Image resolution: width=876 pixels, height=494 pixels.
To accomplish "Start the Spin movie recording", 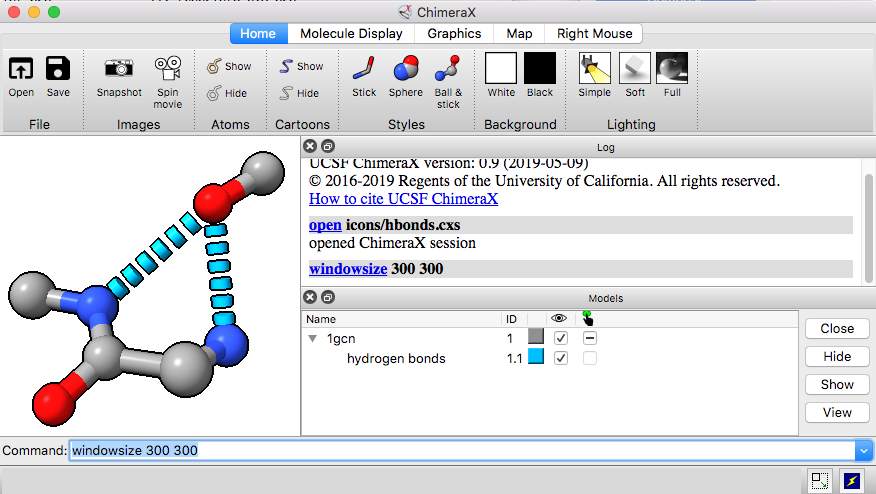I will click(167, 69).
